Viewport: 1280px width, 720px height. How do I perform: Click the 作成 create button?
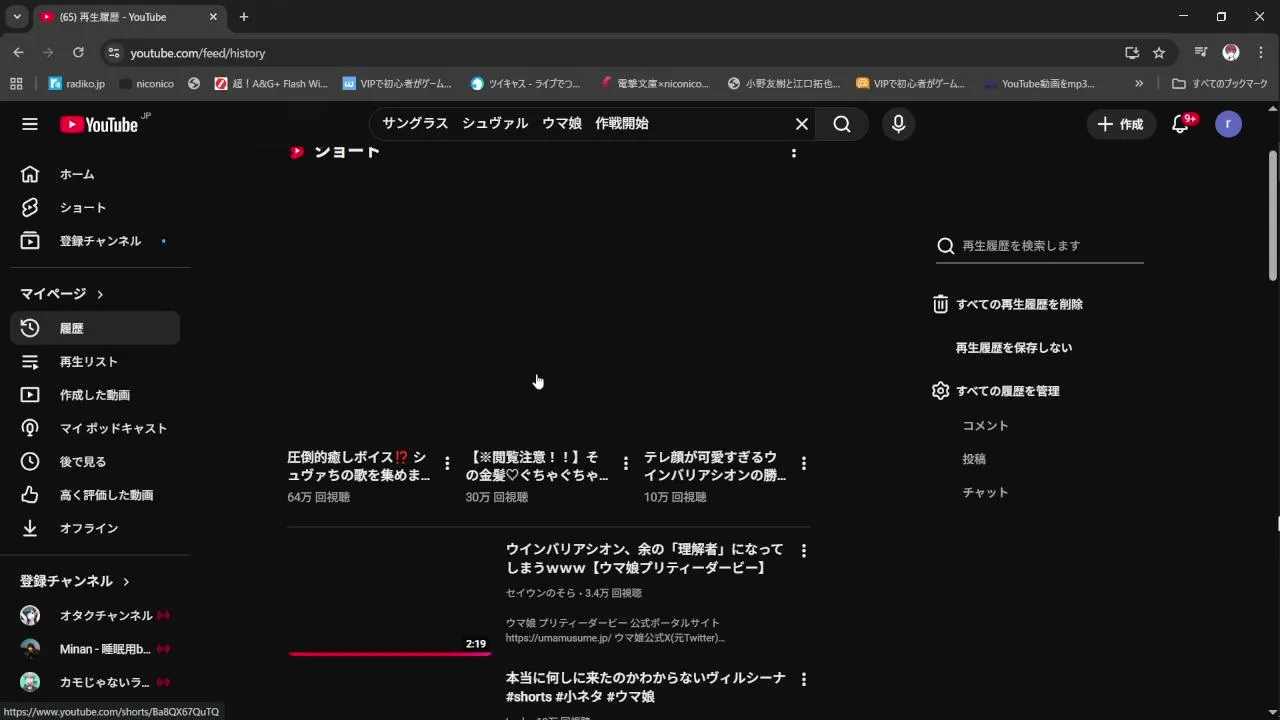point(1121,124)
